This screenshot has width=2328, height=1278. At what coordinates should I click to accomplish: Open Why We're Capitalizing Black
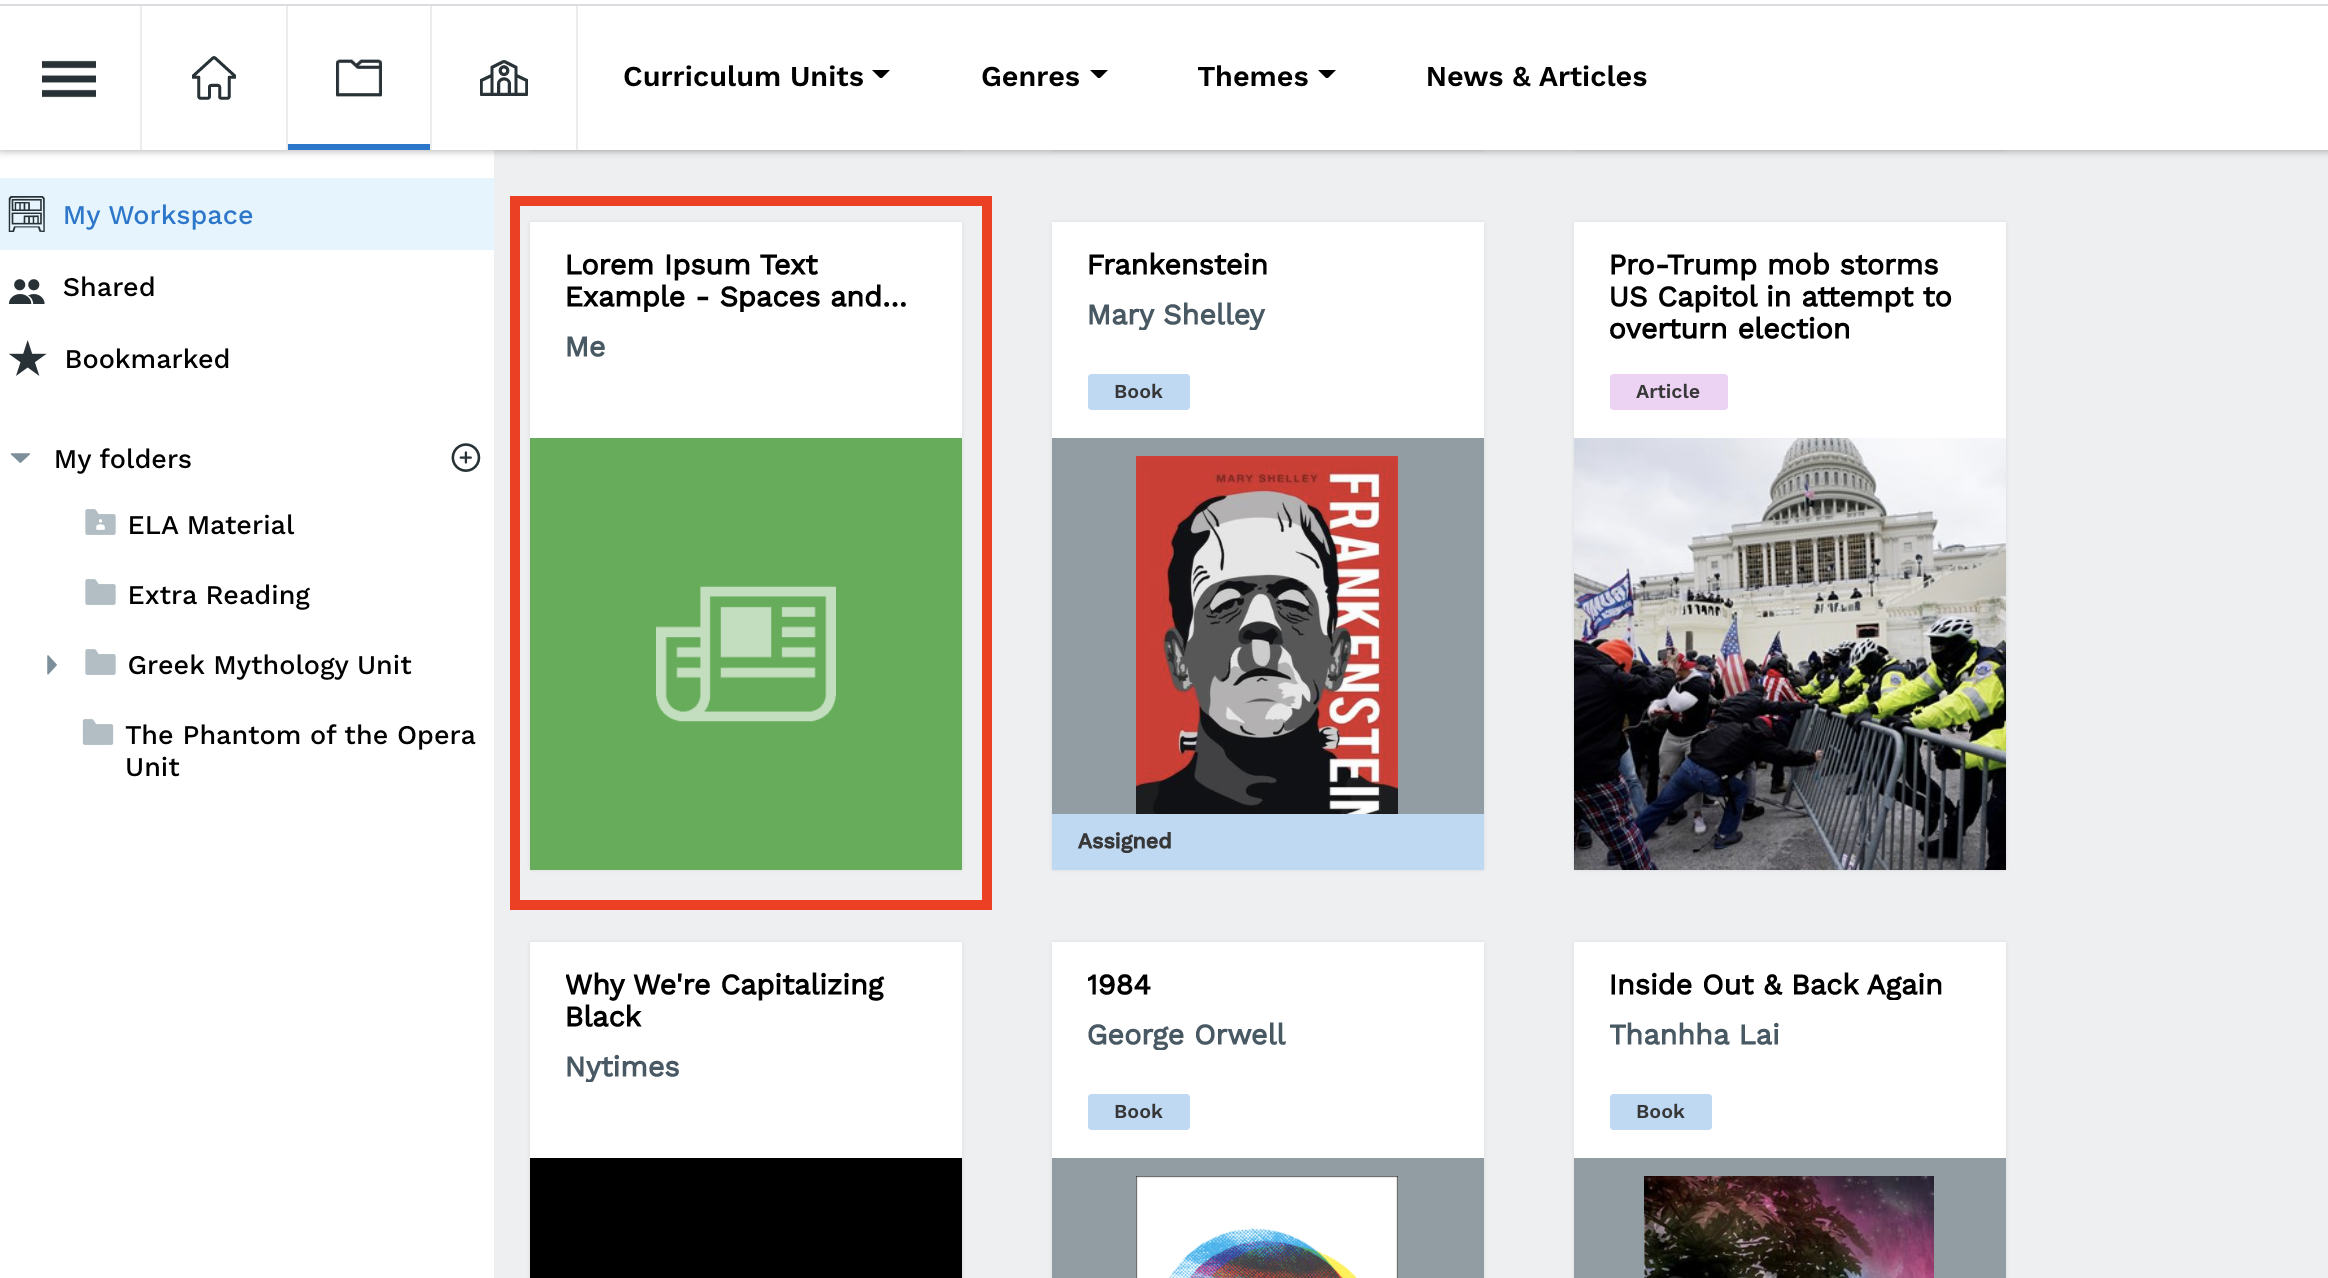724,1001
